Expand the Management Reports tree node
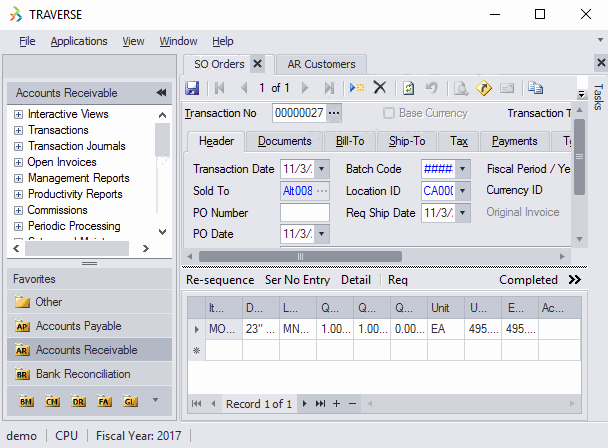The width and height of the screenshot is (608, 448). tap(18, 178)
